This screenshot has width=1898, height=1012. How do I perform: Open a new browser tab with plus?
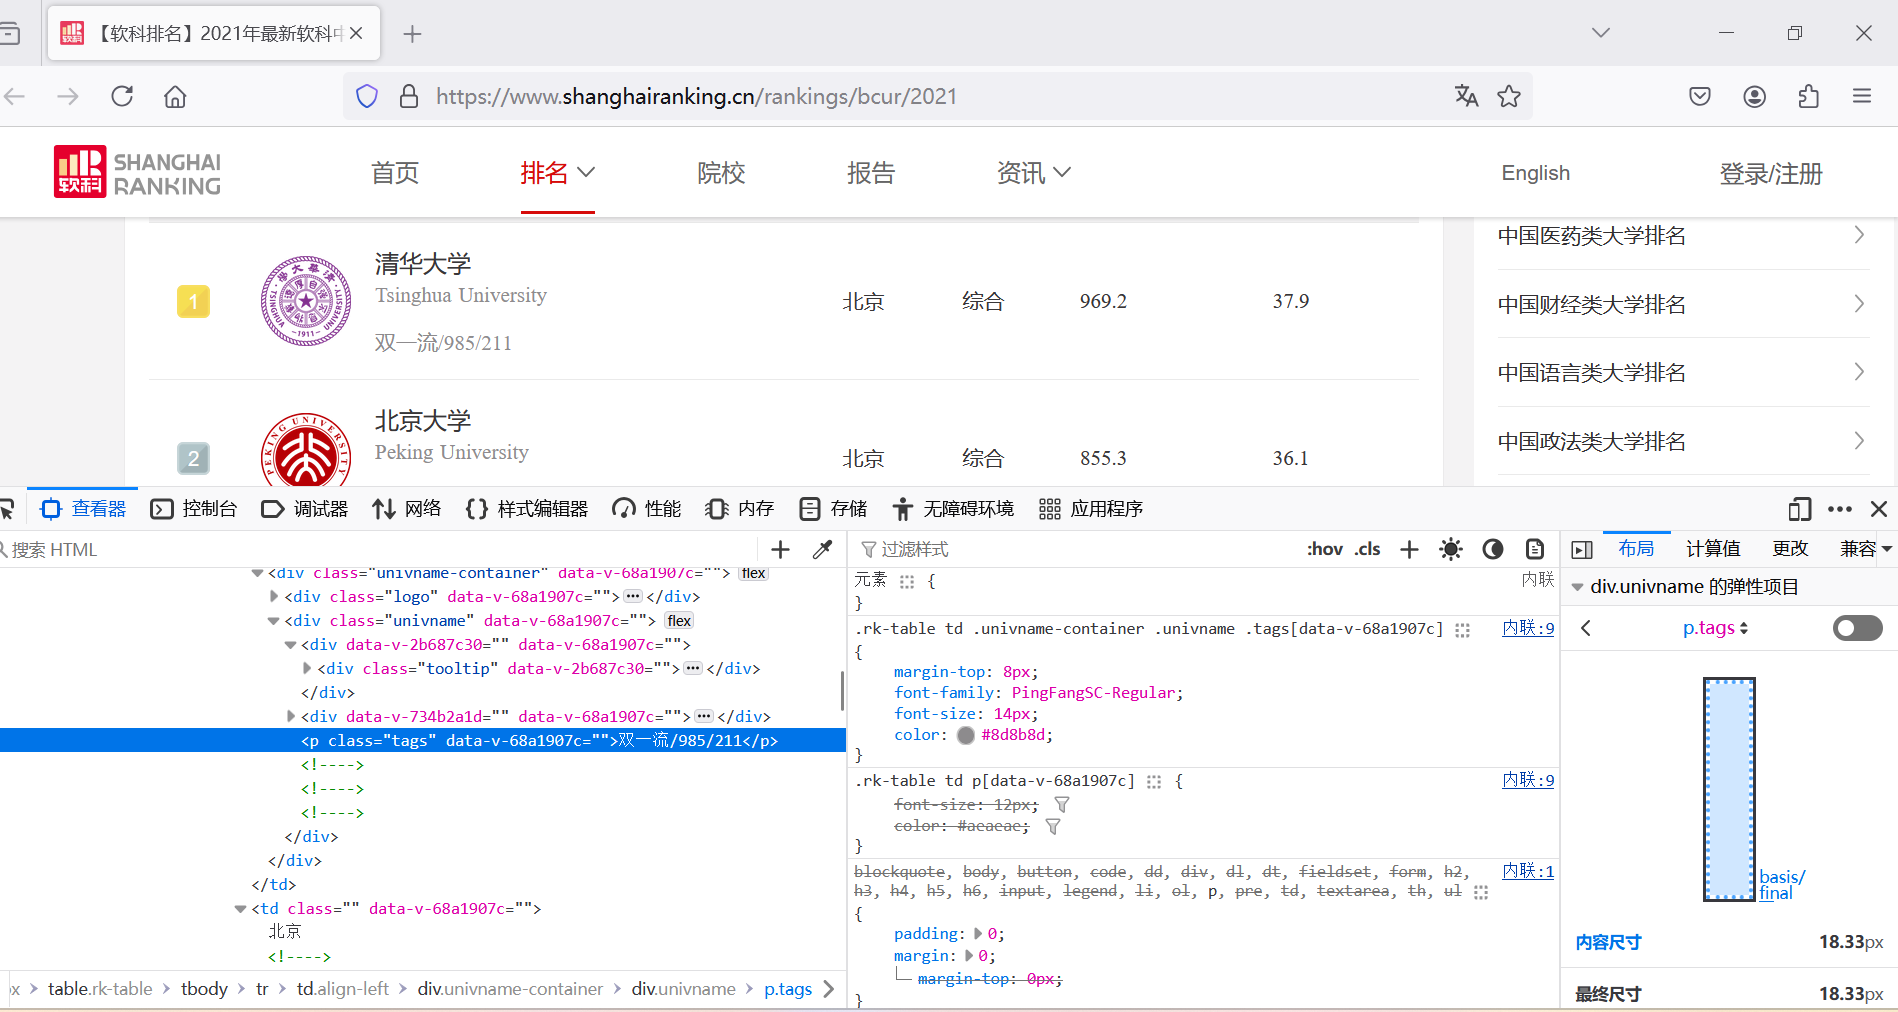412,34
